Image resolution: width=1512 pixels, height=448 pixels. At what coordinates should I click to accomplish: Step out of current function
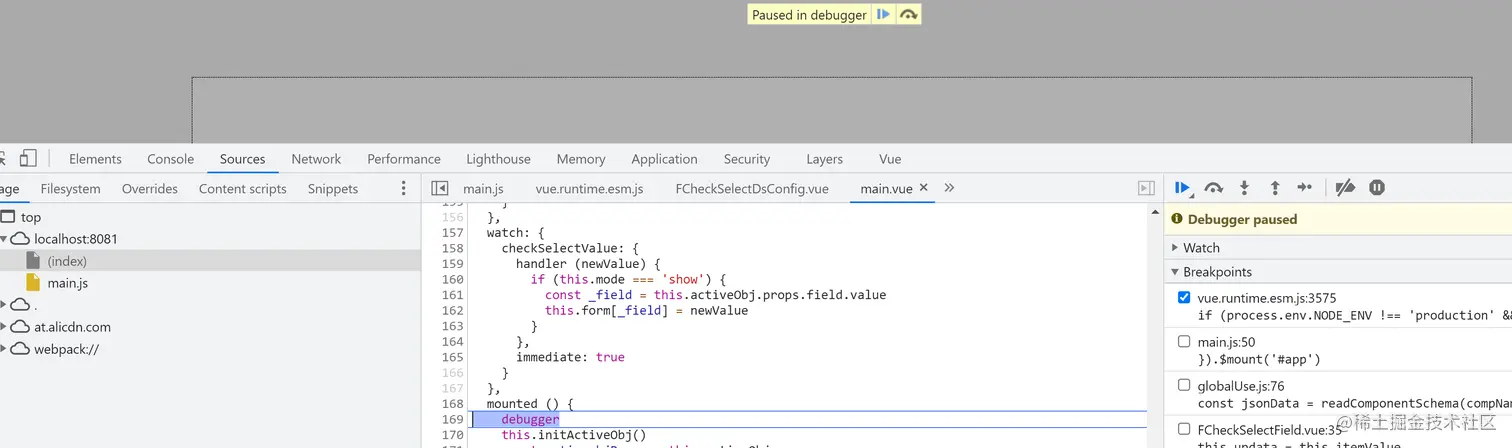(x=1275, y=188)
